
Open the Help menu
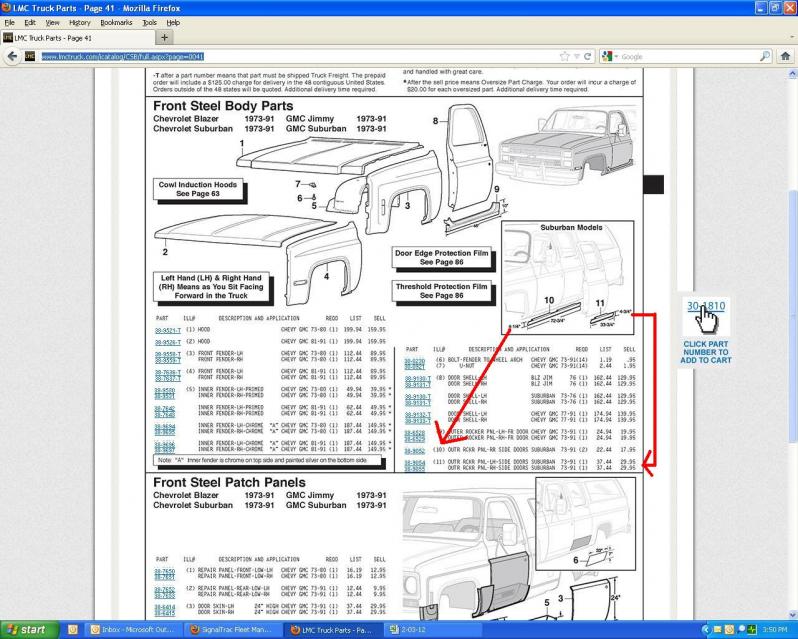tap(173, 23)
